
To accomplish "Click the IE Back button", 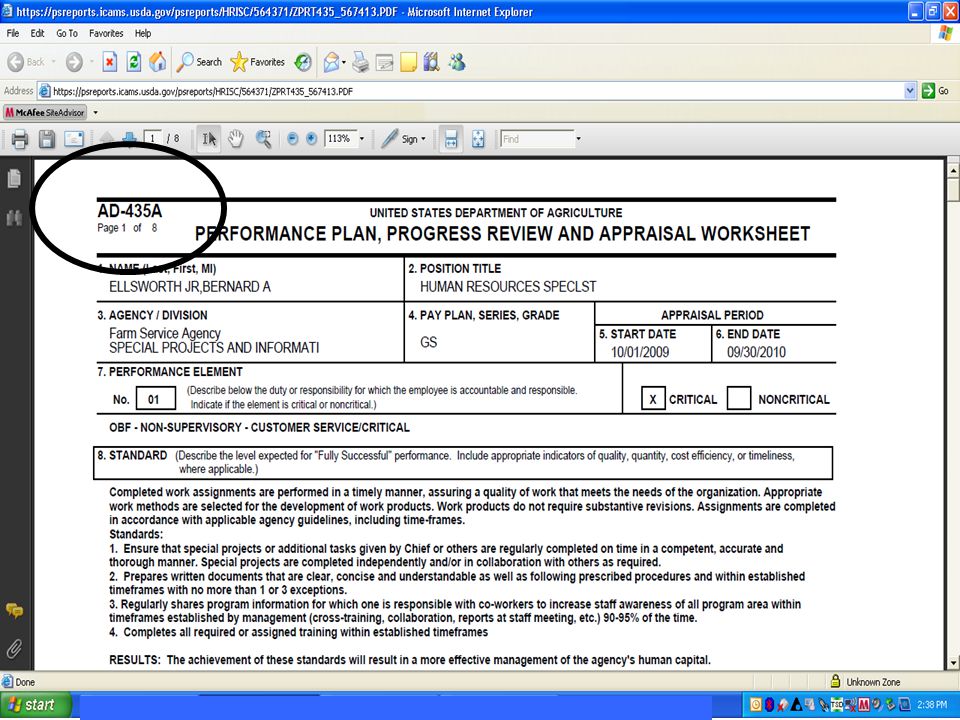I will pos(26,62).
